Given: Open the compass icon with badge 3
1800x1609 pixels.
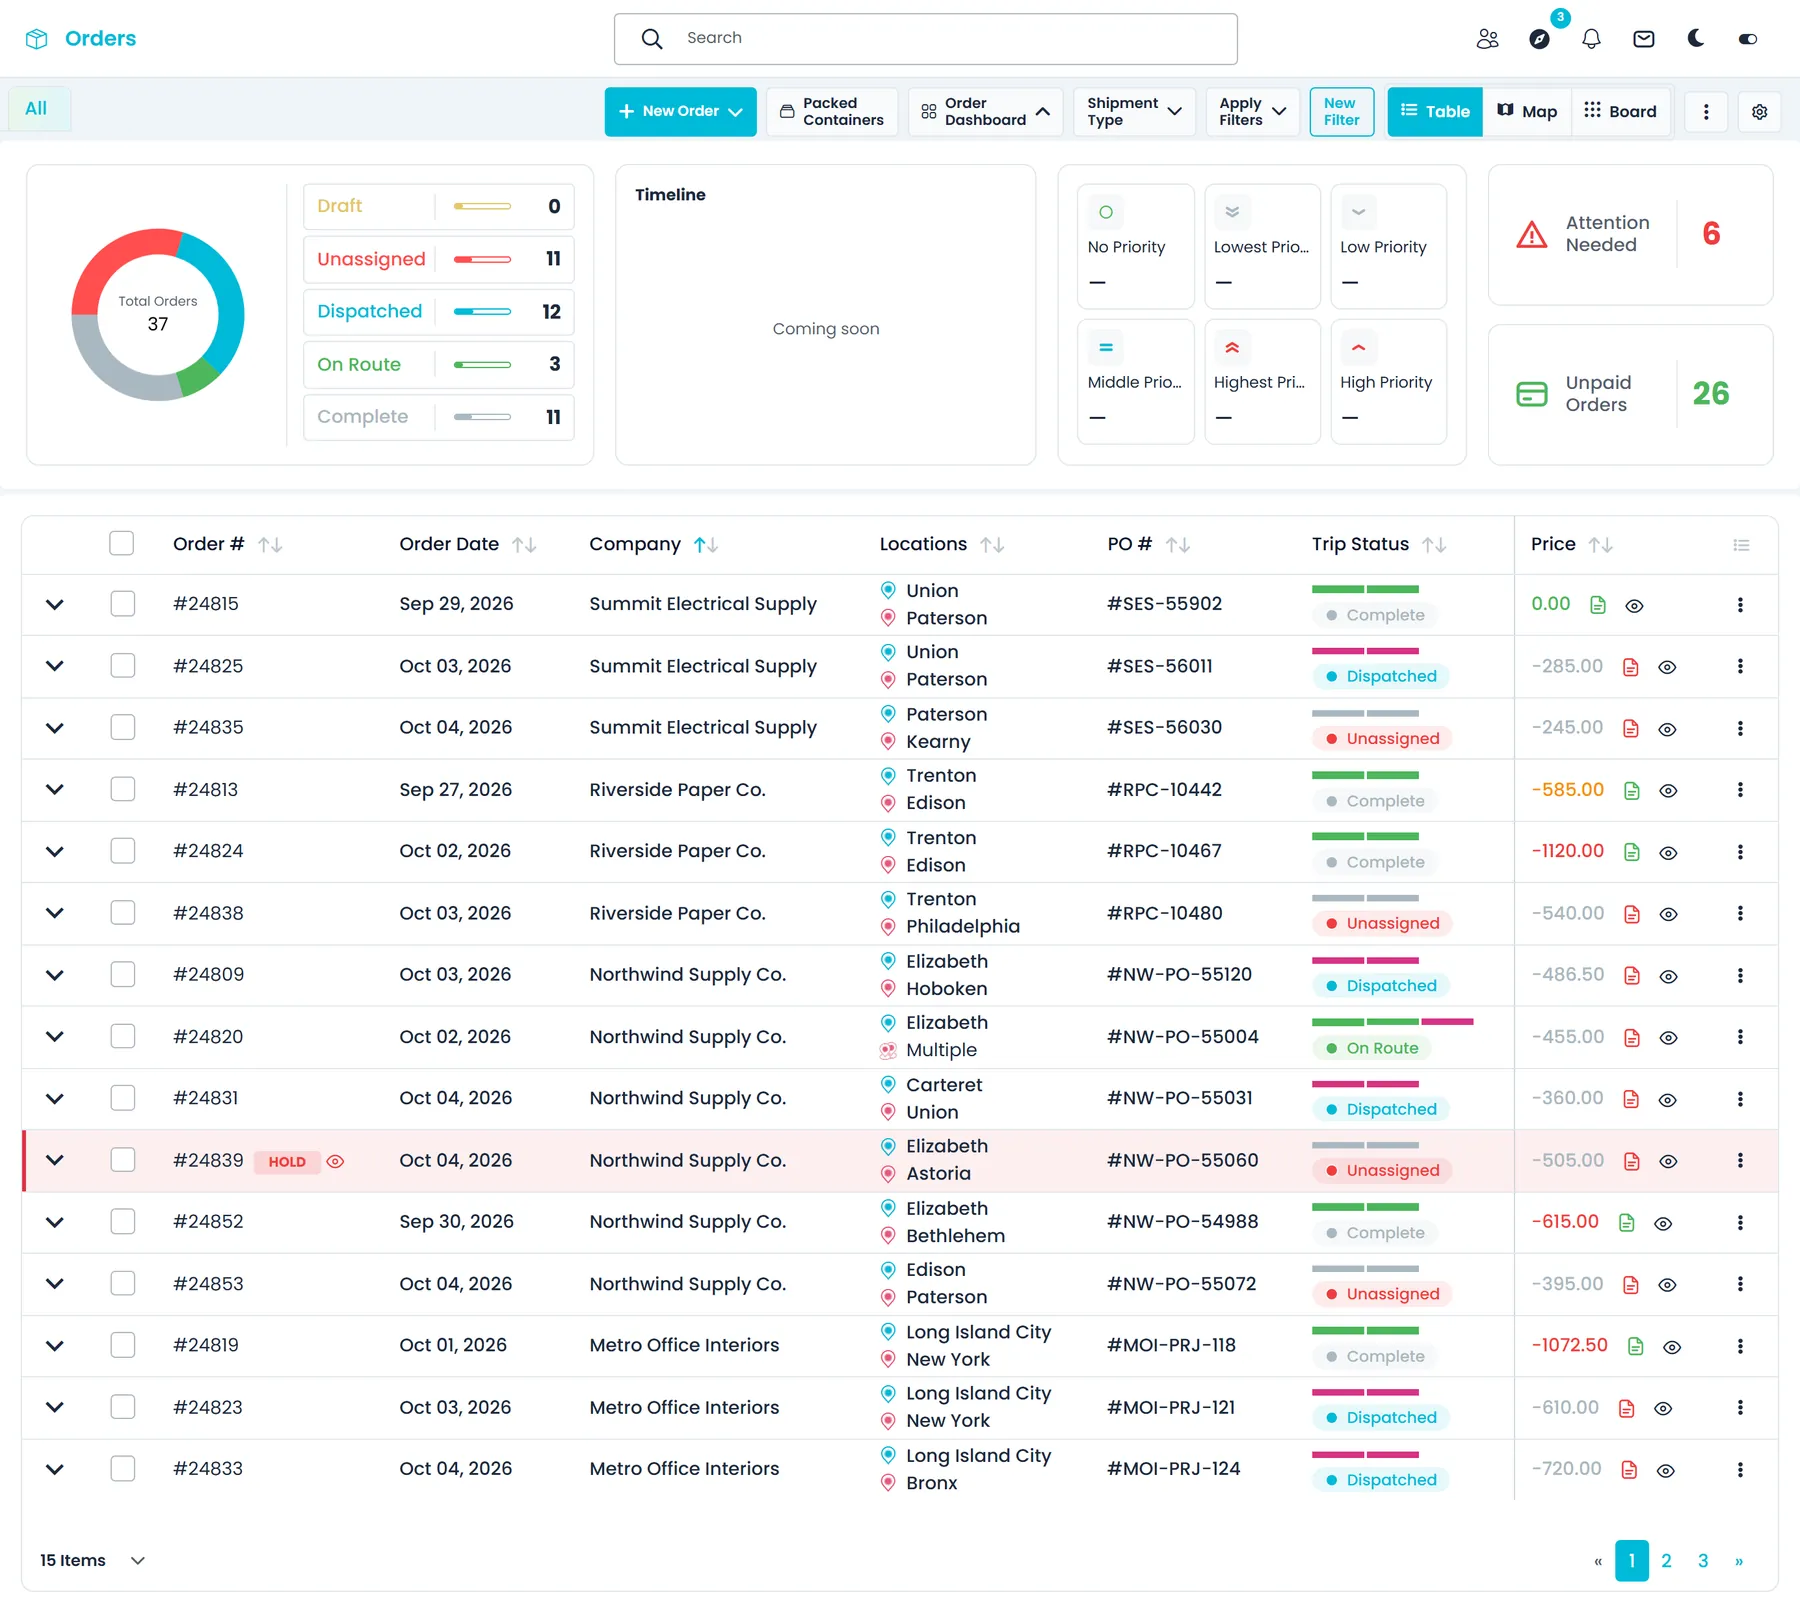Looking at the screenshot, I should 1540,39.
